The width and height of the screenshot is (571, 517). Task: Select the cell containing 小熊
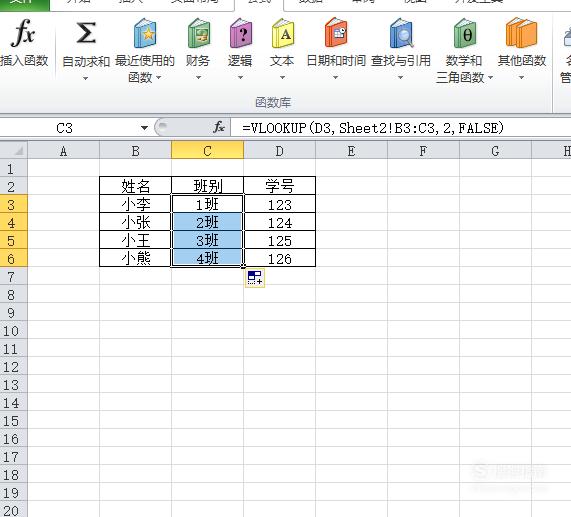tap(135, 258)
